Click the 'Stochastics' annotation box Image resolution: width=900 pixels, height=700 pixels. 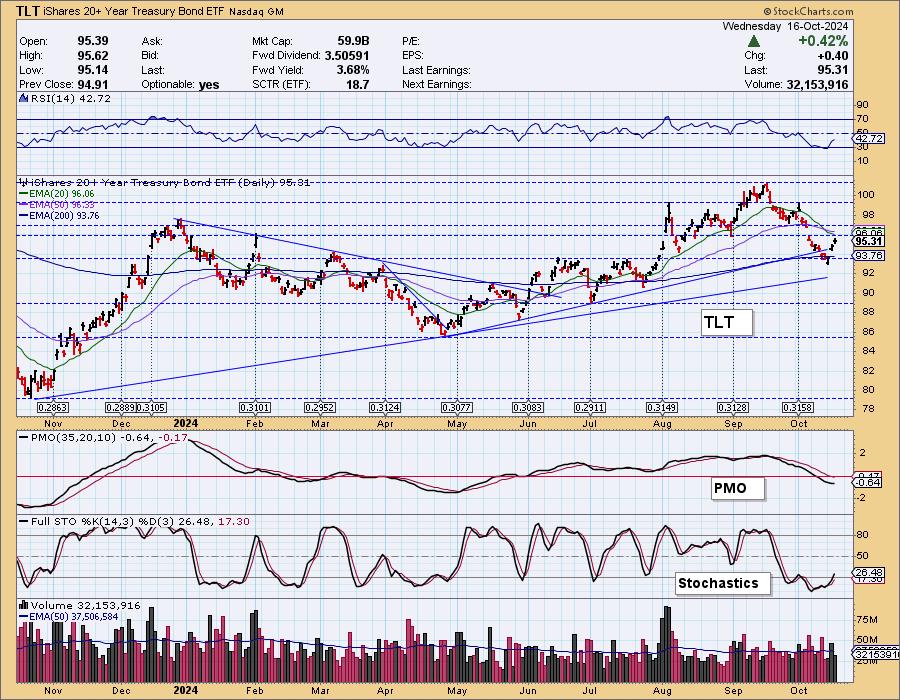[x=723, y=584]
